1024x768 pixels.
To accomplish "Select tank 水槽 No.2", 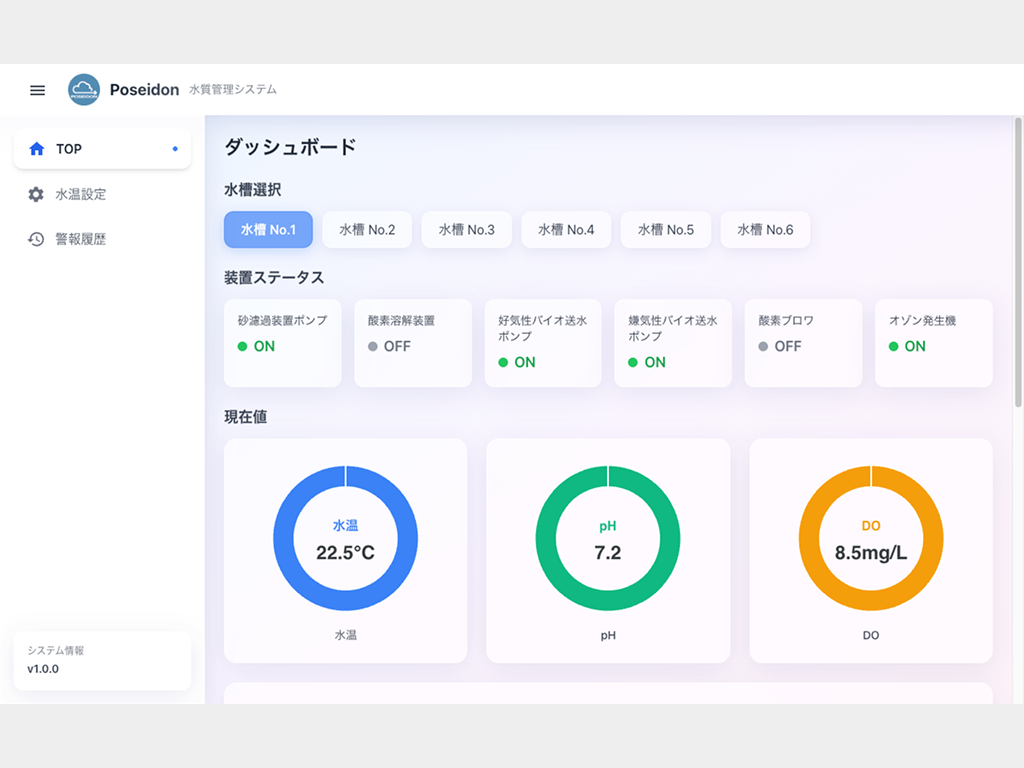I will coord(367,230).
